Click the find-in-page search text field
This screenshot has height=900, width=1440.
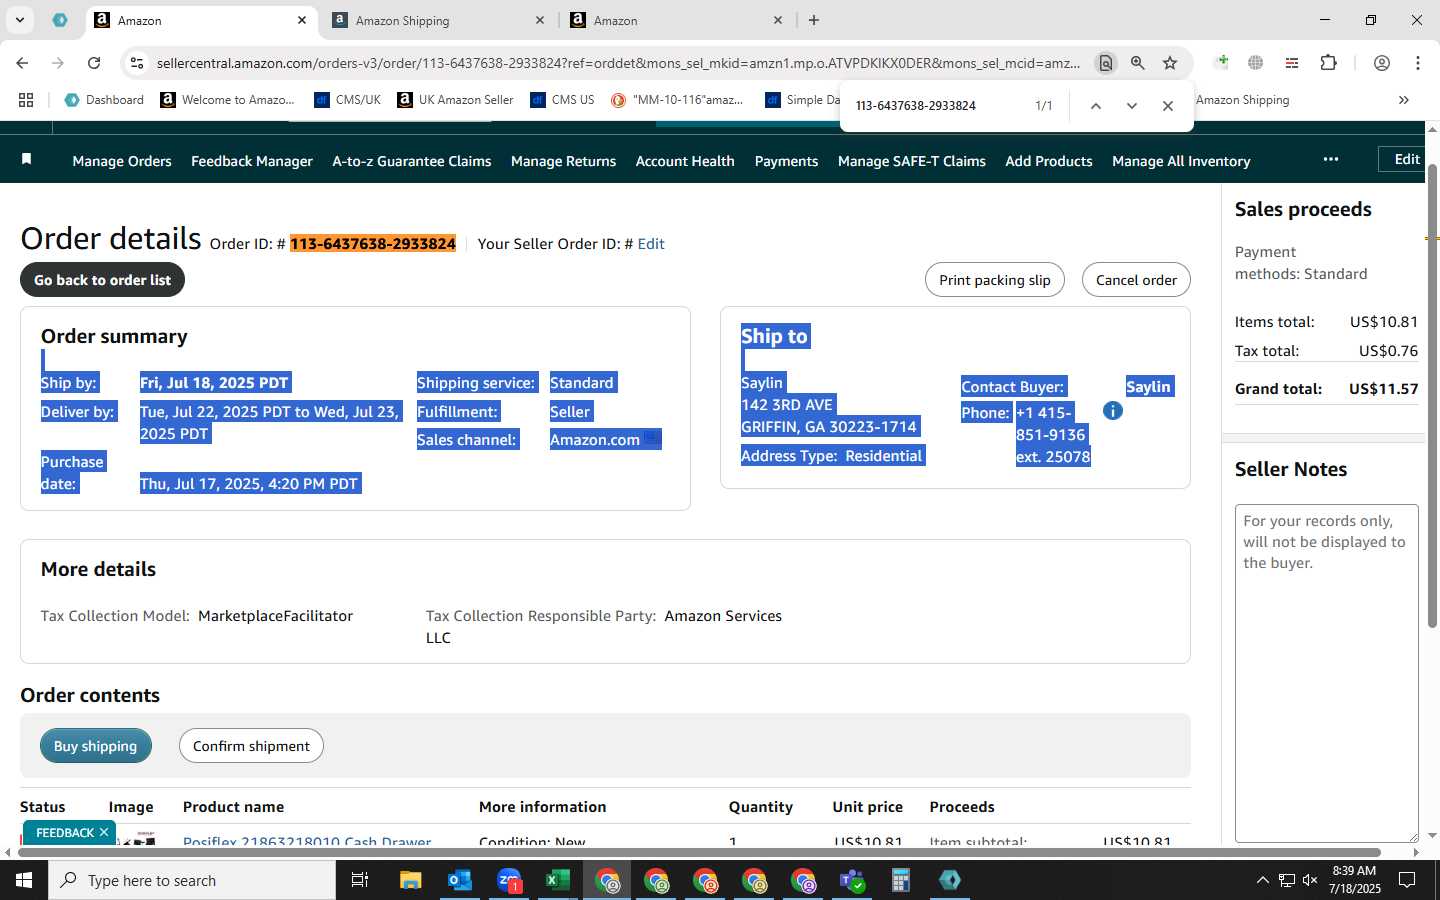click(935, 106)
